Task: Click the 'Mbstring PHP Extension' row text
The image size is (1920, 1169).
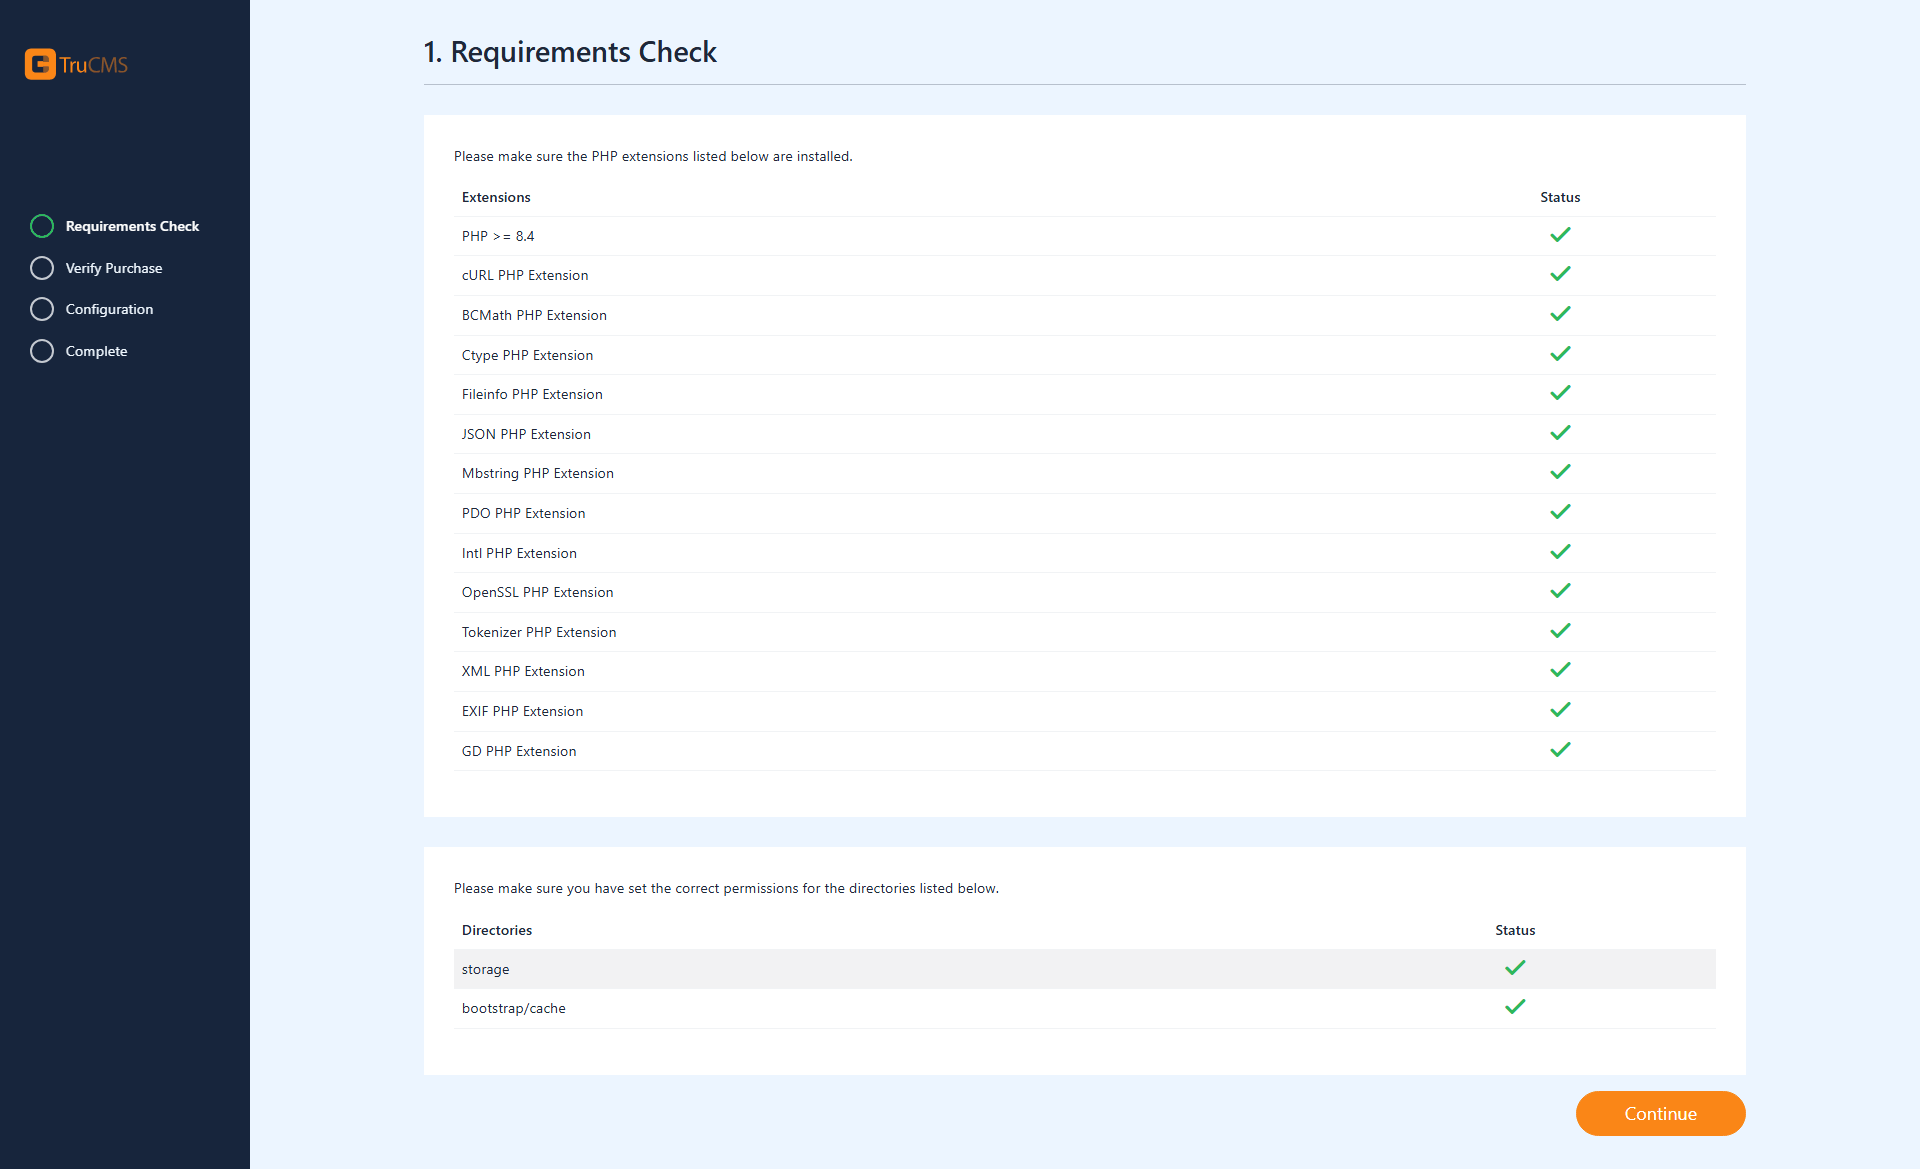Action: click(538, 473)
